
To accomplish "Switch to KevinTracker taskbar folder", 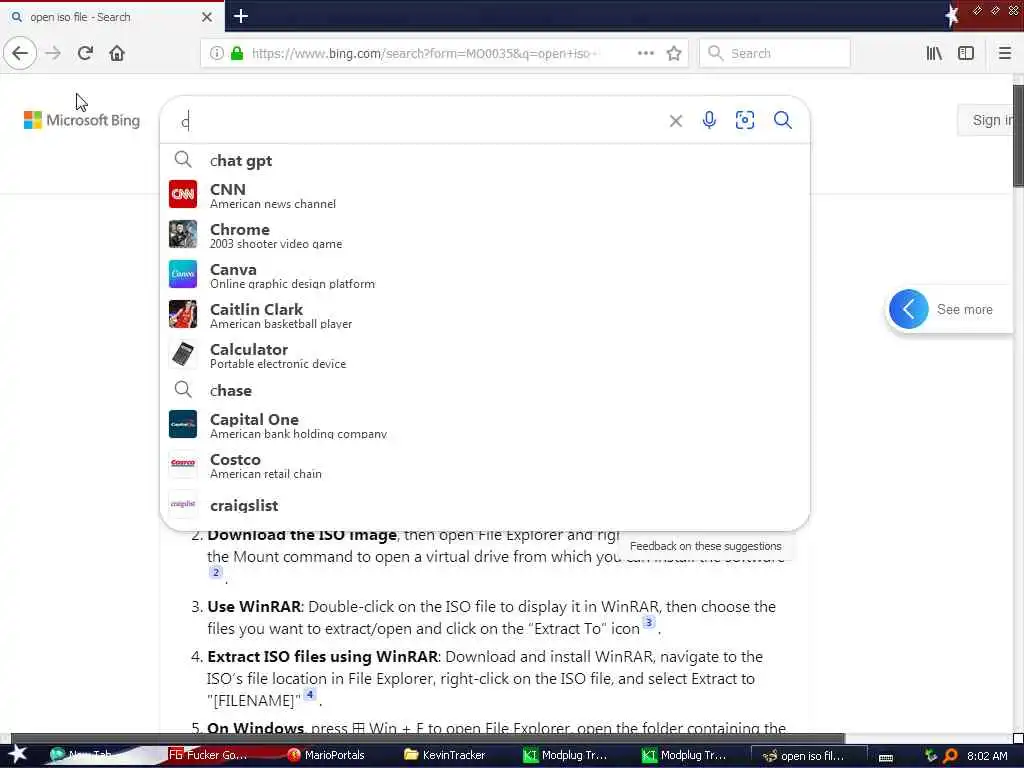I will [445, 756].
